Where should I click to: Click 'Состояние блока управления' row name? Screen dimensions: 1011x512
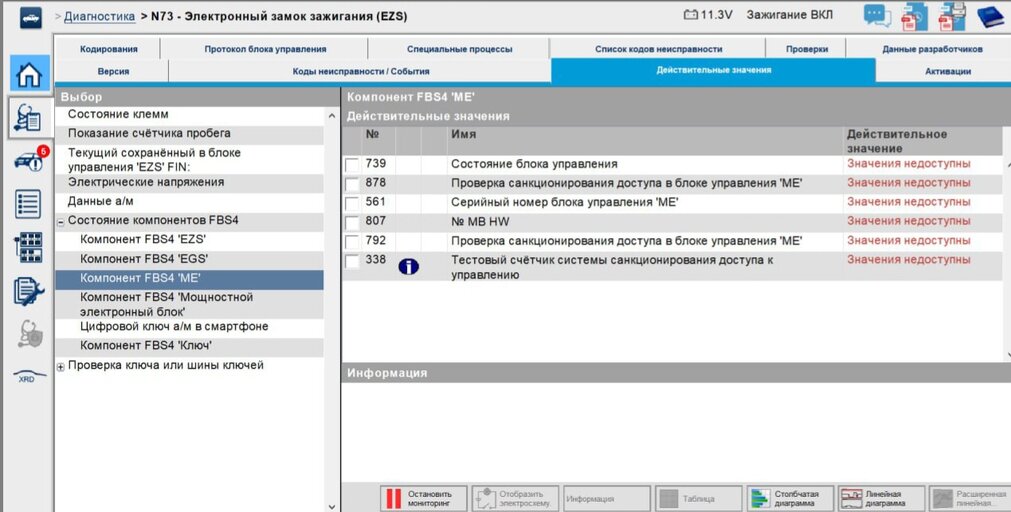pyautogui.click(x=534, y=164)
